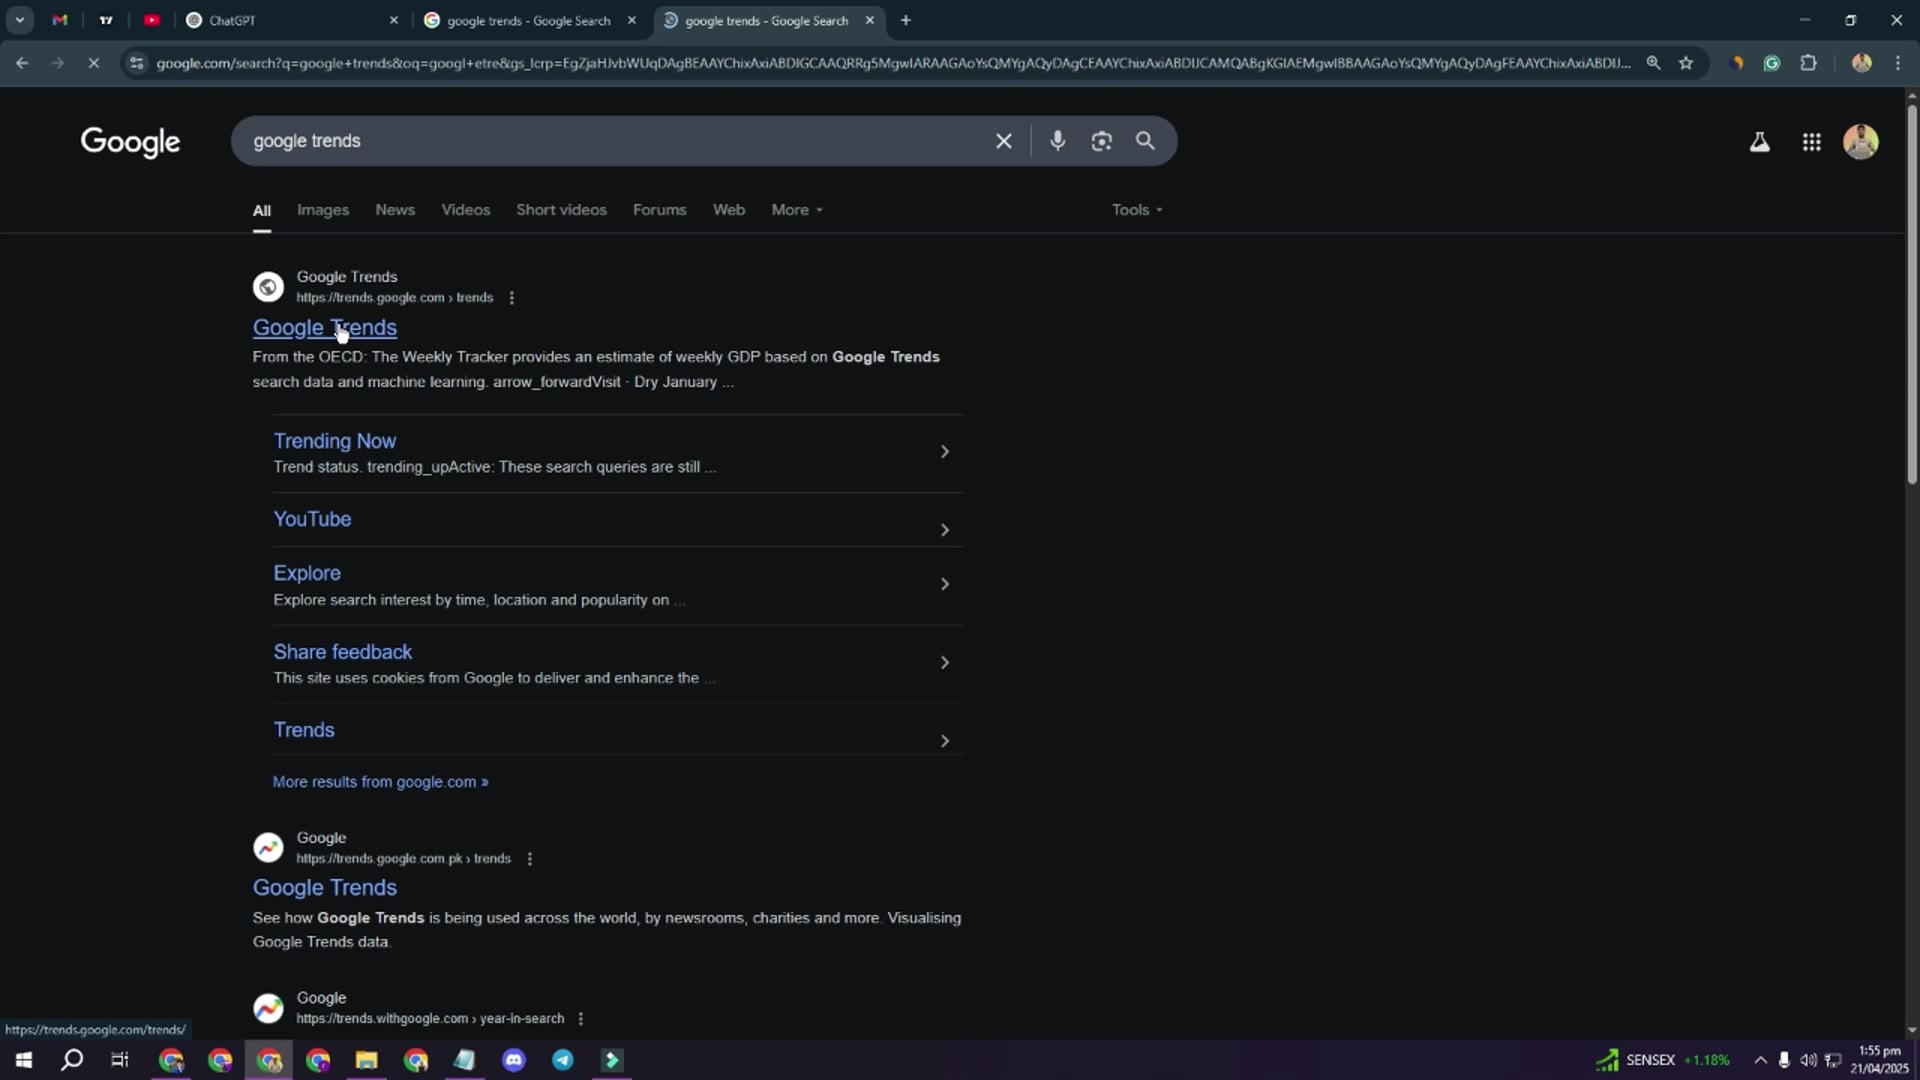This screenshot has height=1080, width=1920.
Task: Start voice search with the microphone icon
Action: (1057, 141)
